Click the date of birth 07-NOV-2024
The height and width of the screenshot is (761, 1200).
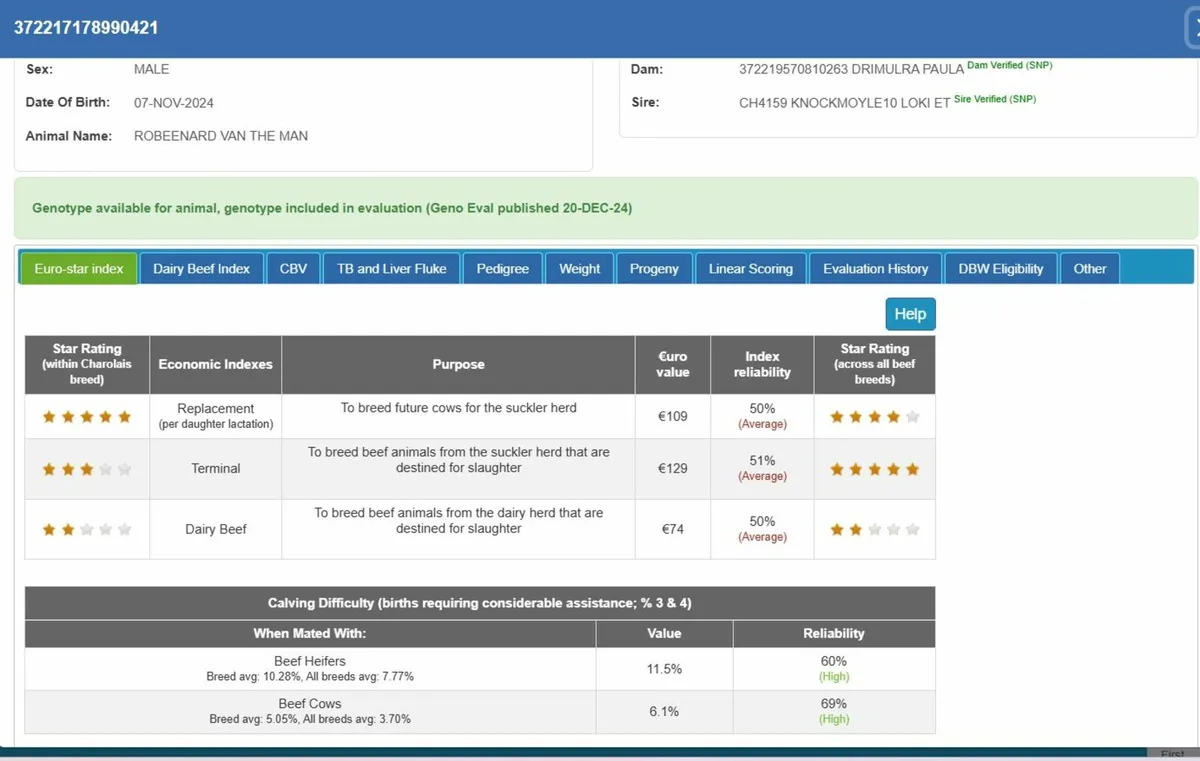[x=174, y=103]
